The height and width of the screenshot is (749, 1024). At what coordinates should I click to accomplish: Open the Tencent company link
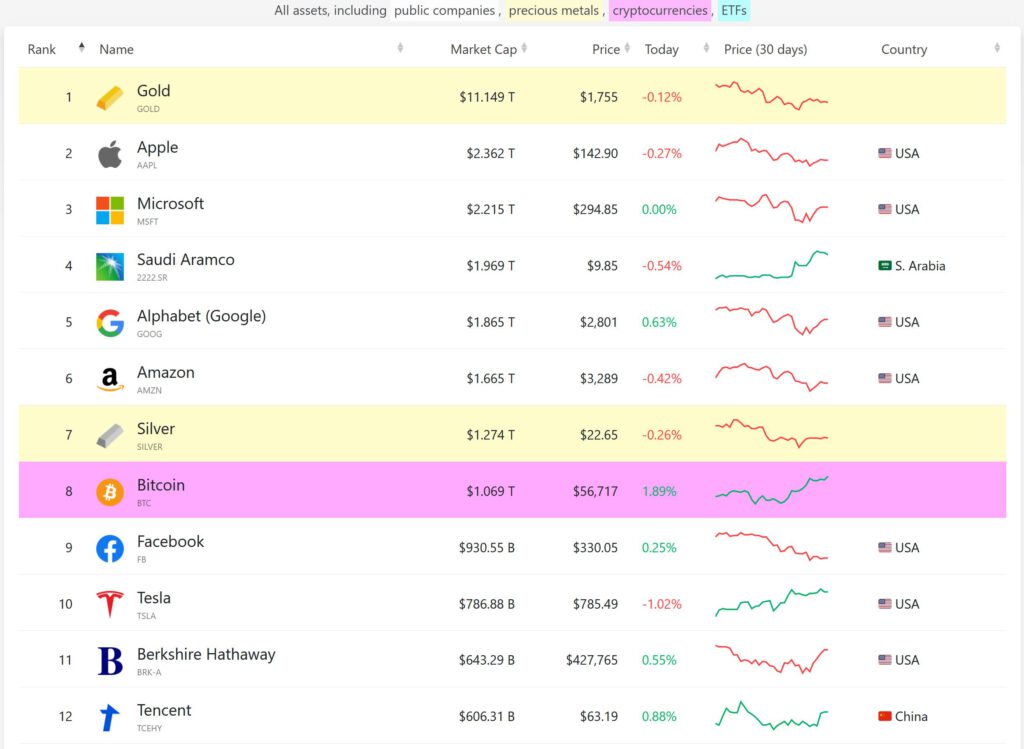pyautogui.click(x=164, y=710)
